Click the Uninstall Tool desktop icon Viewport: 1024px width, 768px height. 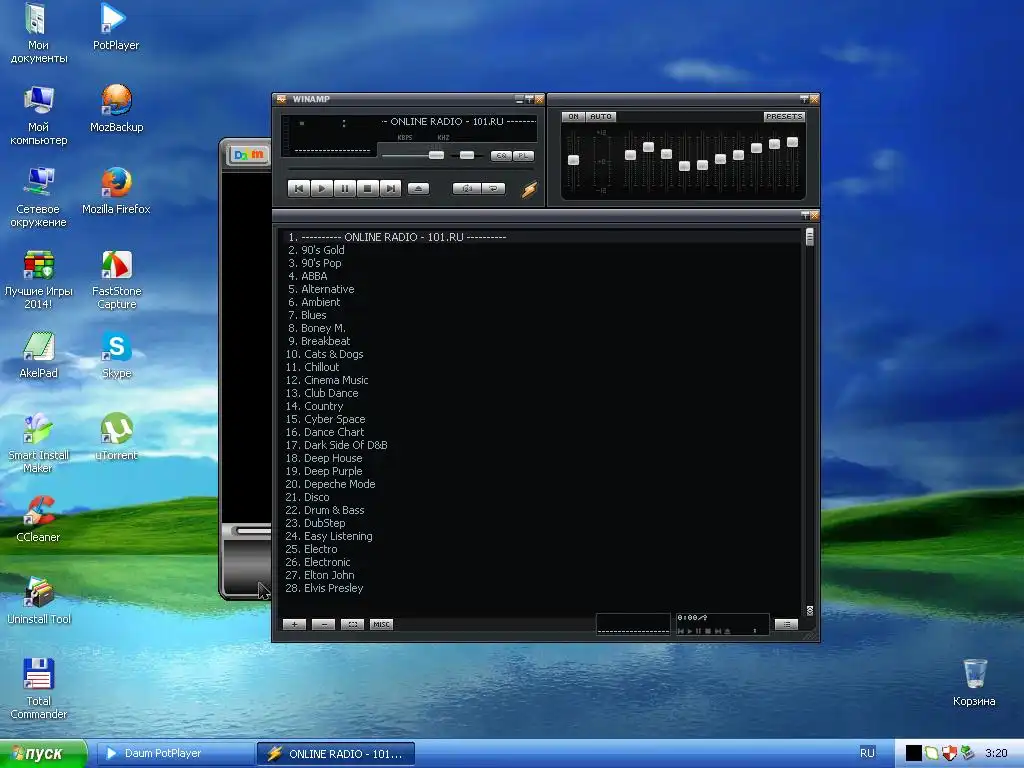coord(39,601)
